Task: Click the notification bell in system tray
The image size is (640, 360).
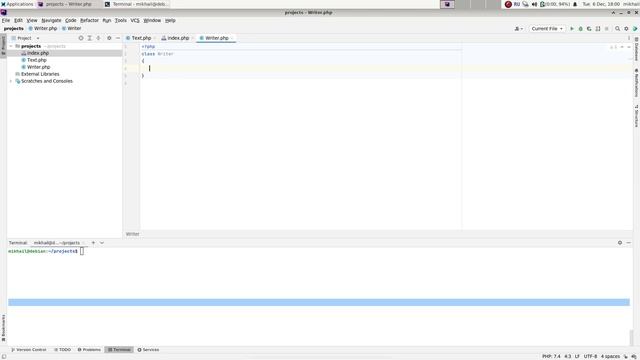Action: pos(575,4)
